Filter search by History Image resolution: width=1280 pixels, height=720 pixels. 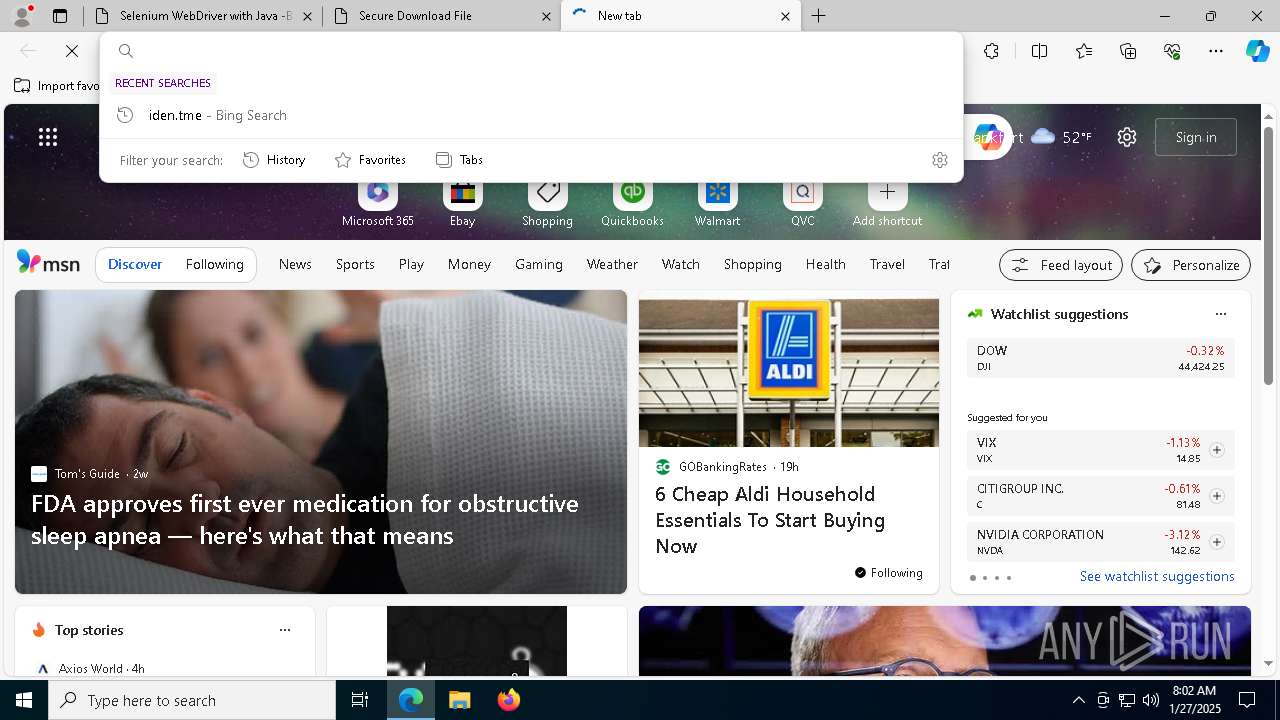(x=274, y=160)
